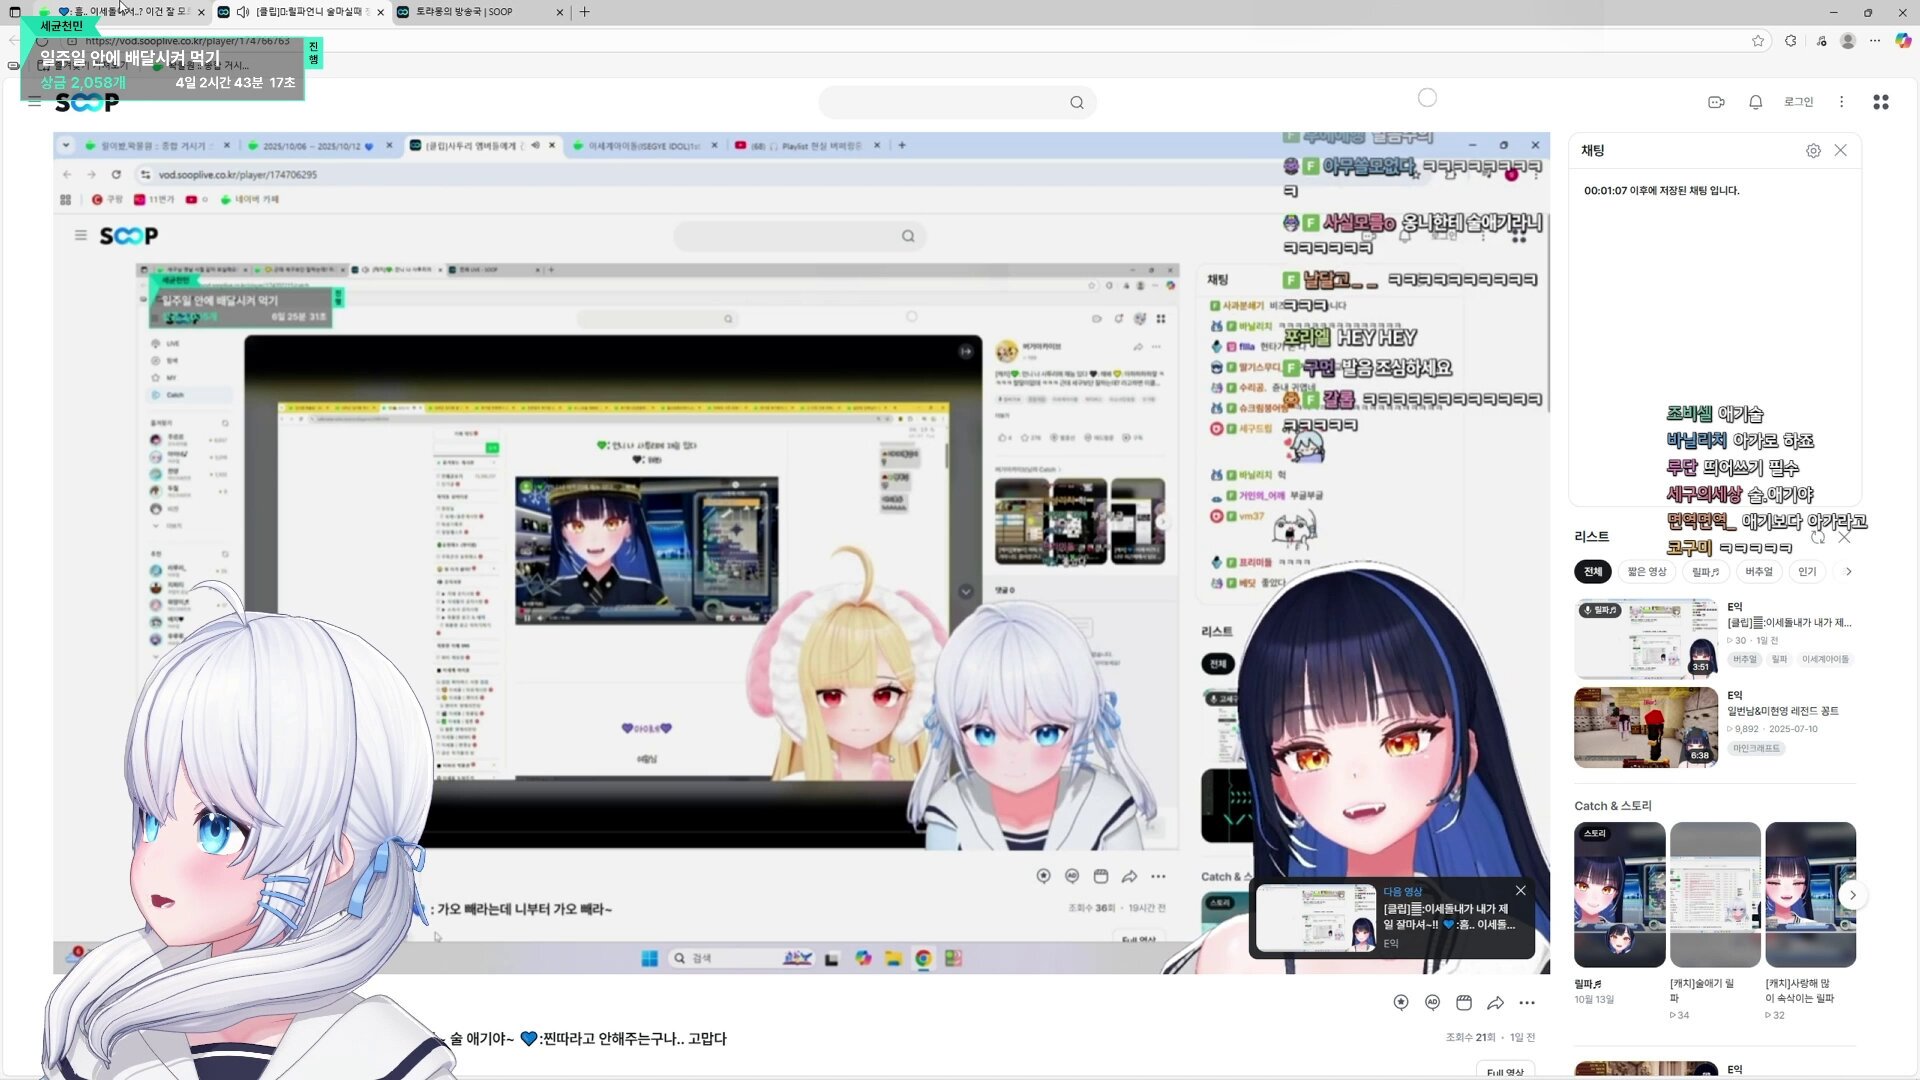Open the four-dot services grid menu

(x=1880, y=102)
